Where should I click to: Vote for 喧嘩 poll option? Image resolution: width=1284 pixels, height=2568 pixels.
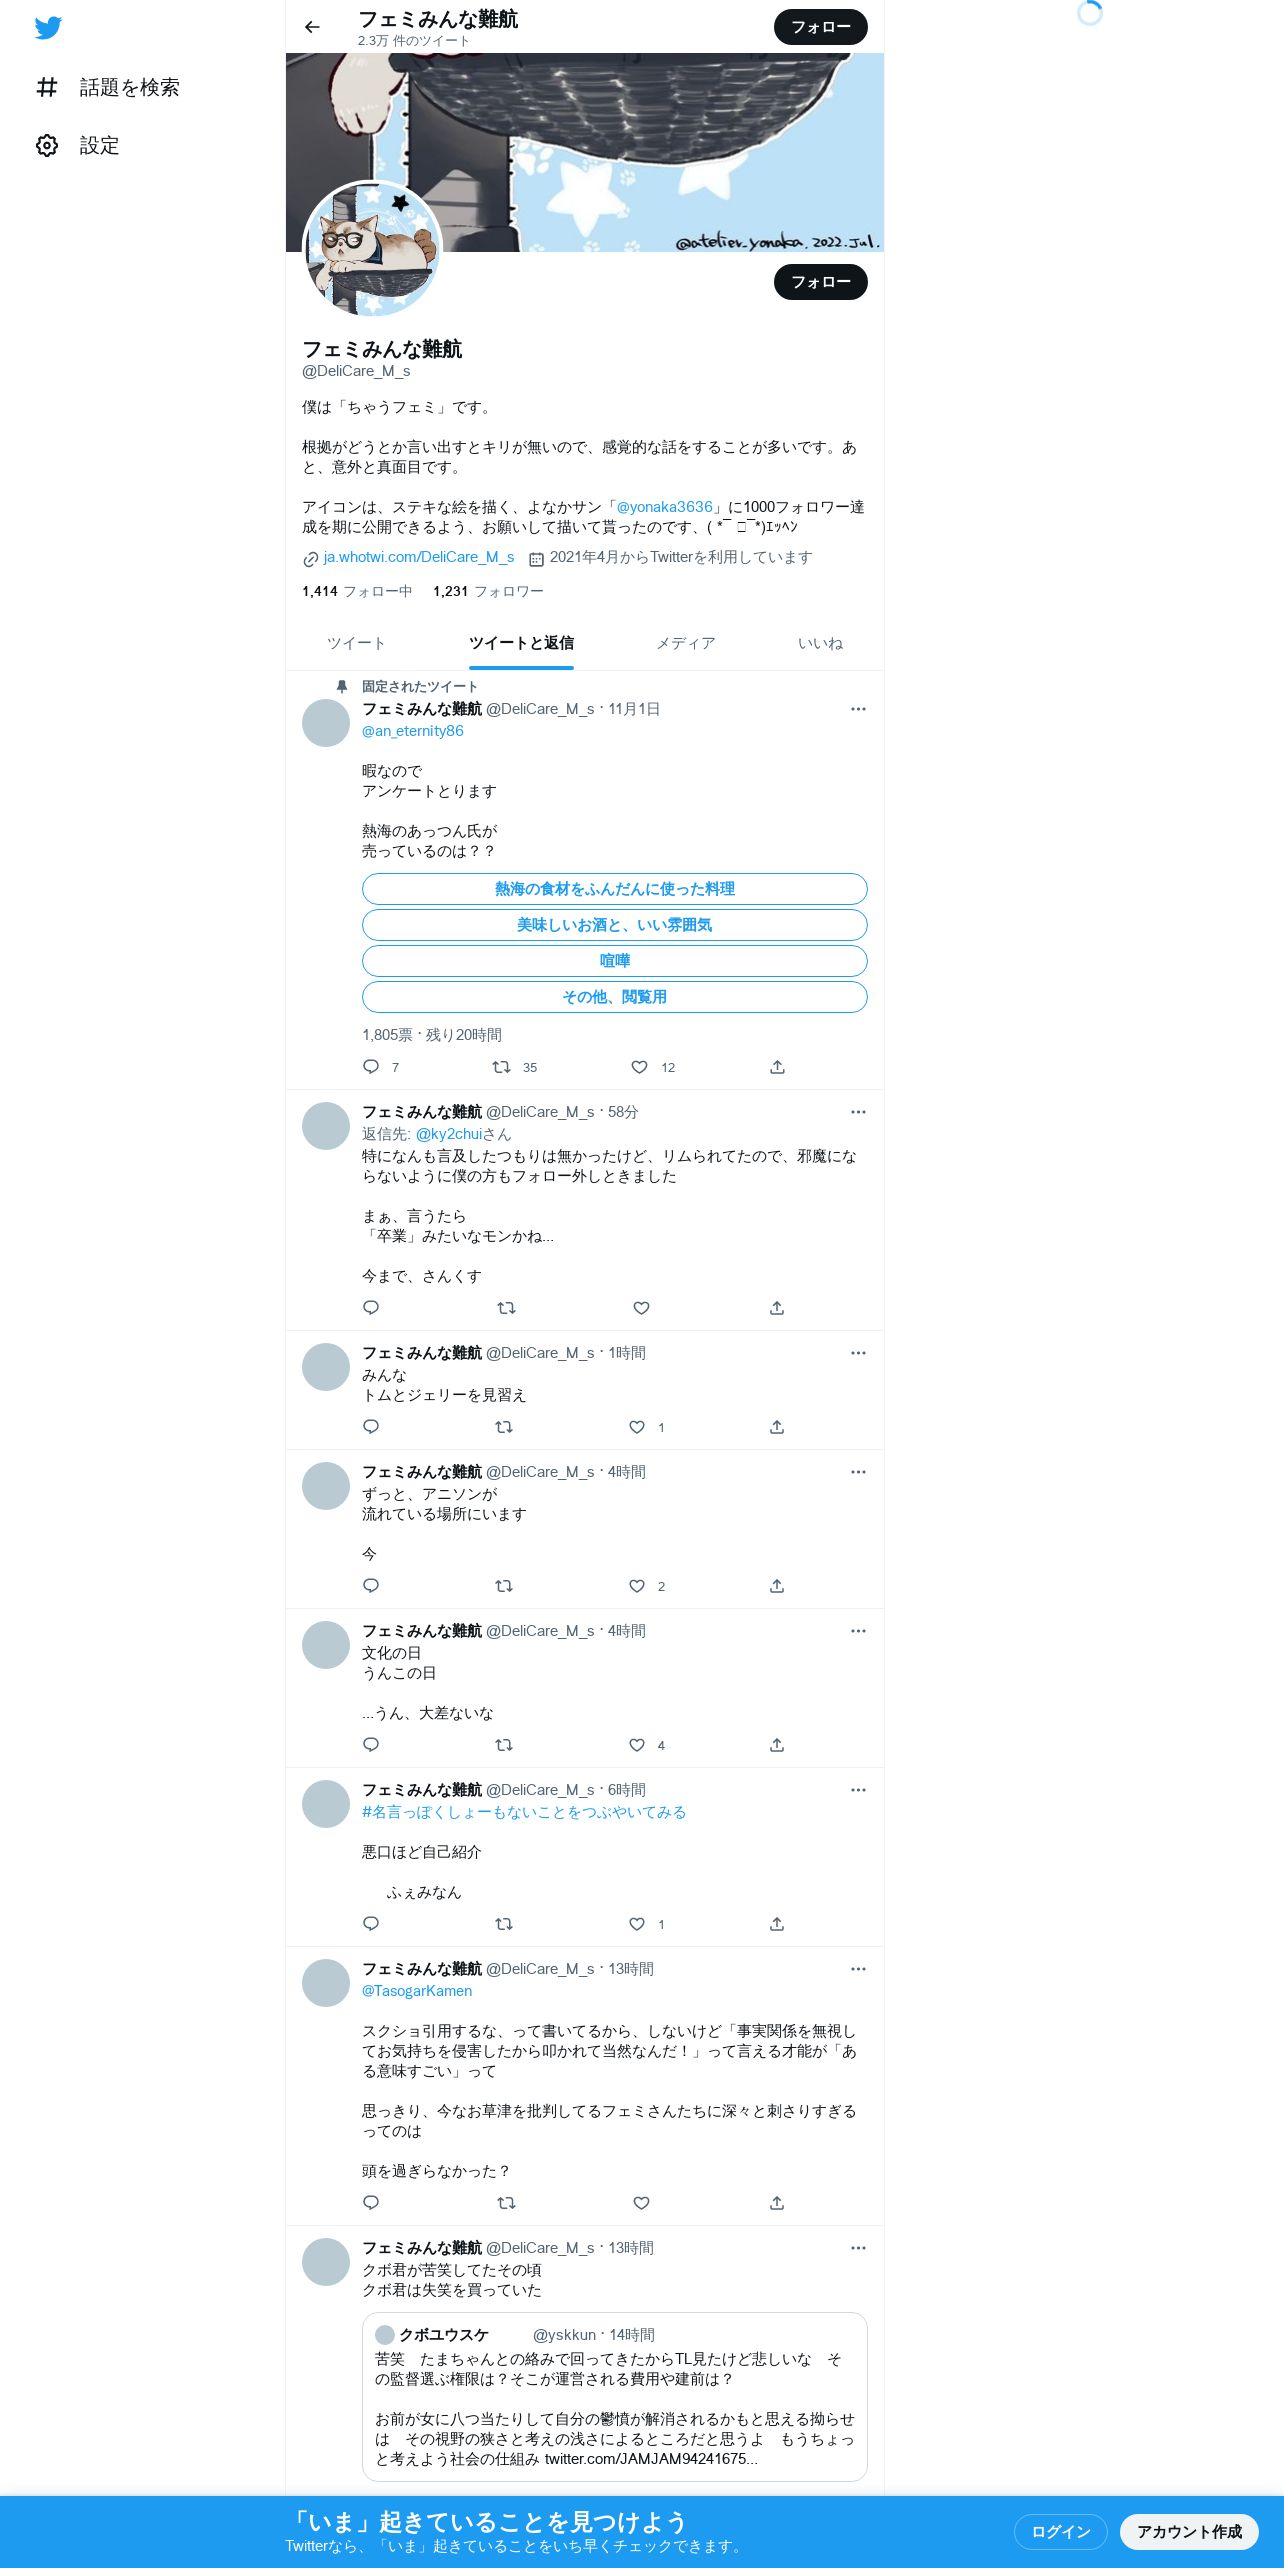point(614,961)
